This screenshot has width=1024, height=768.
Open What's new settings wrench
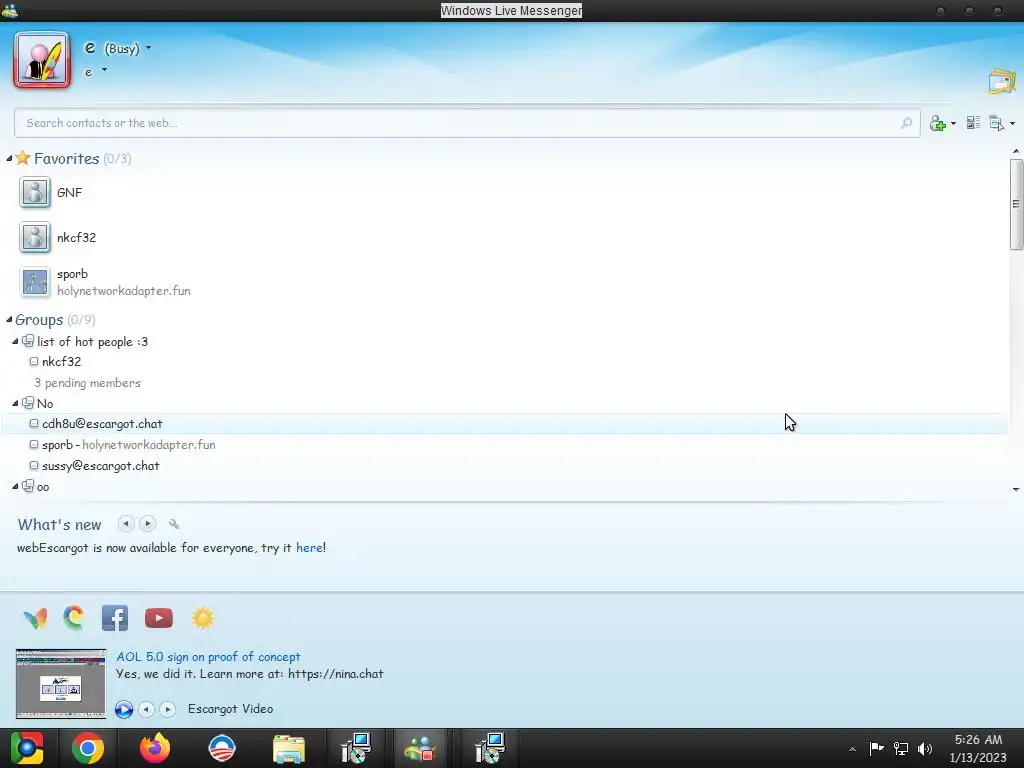174,524
